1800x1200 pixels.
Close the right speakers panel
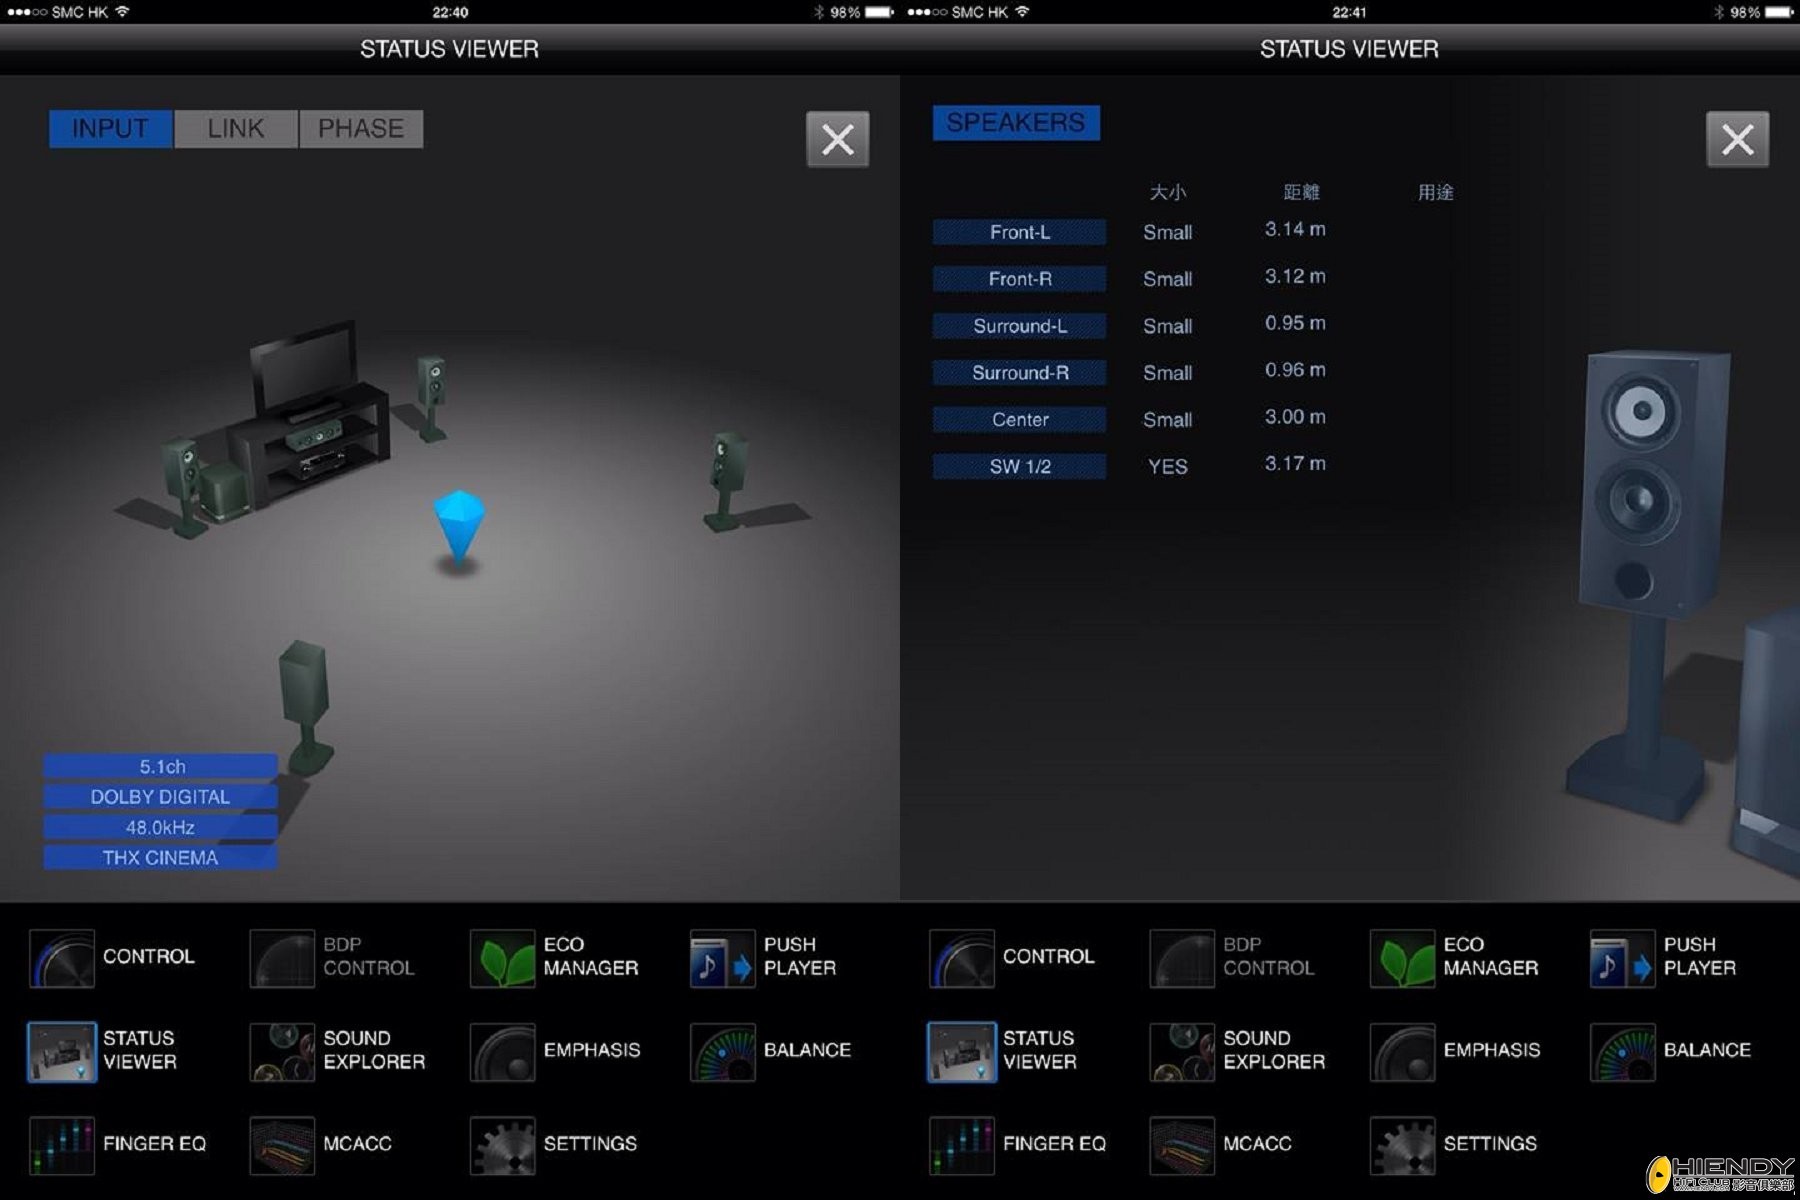point(1737,139)
